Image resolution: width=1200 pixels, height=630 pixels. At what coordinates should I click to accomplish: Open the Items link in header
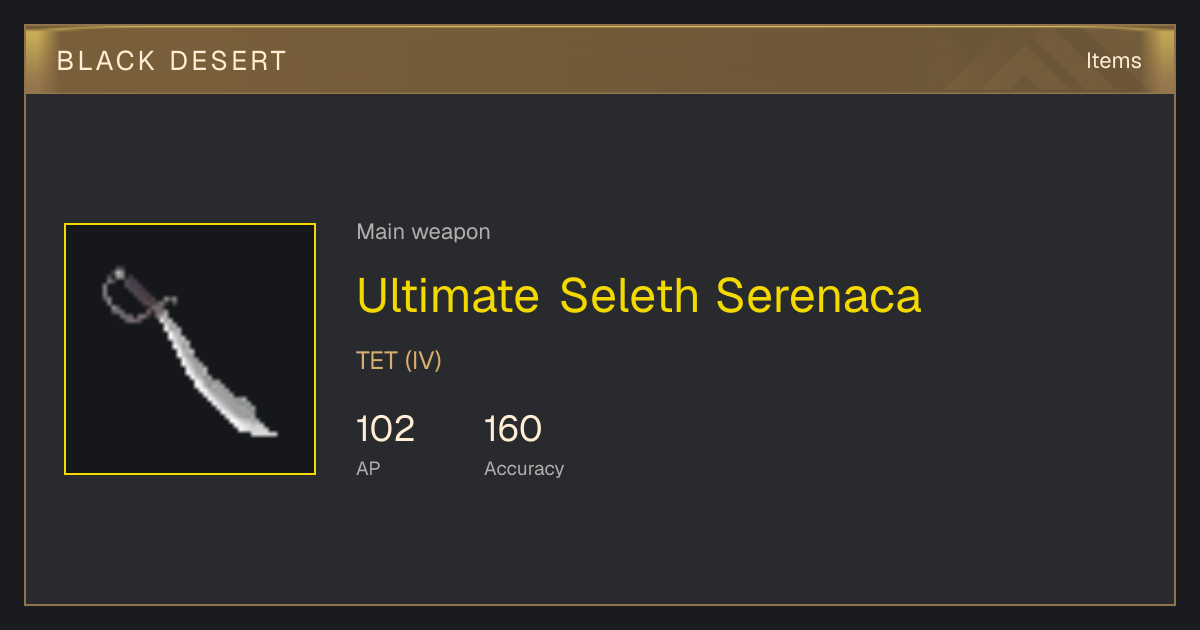[1113, 61]
